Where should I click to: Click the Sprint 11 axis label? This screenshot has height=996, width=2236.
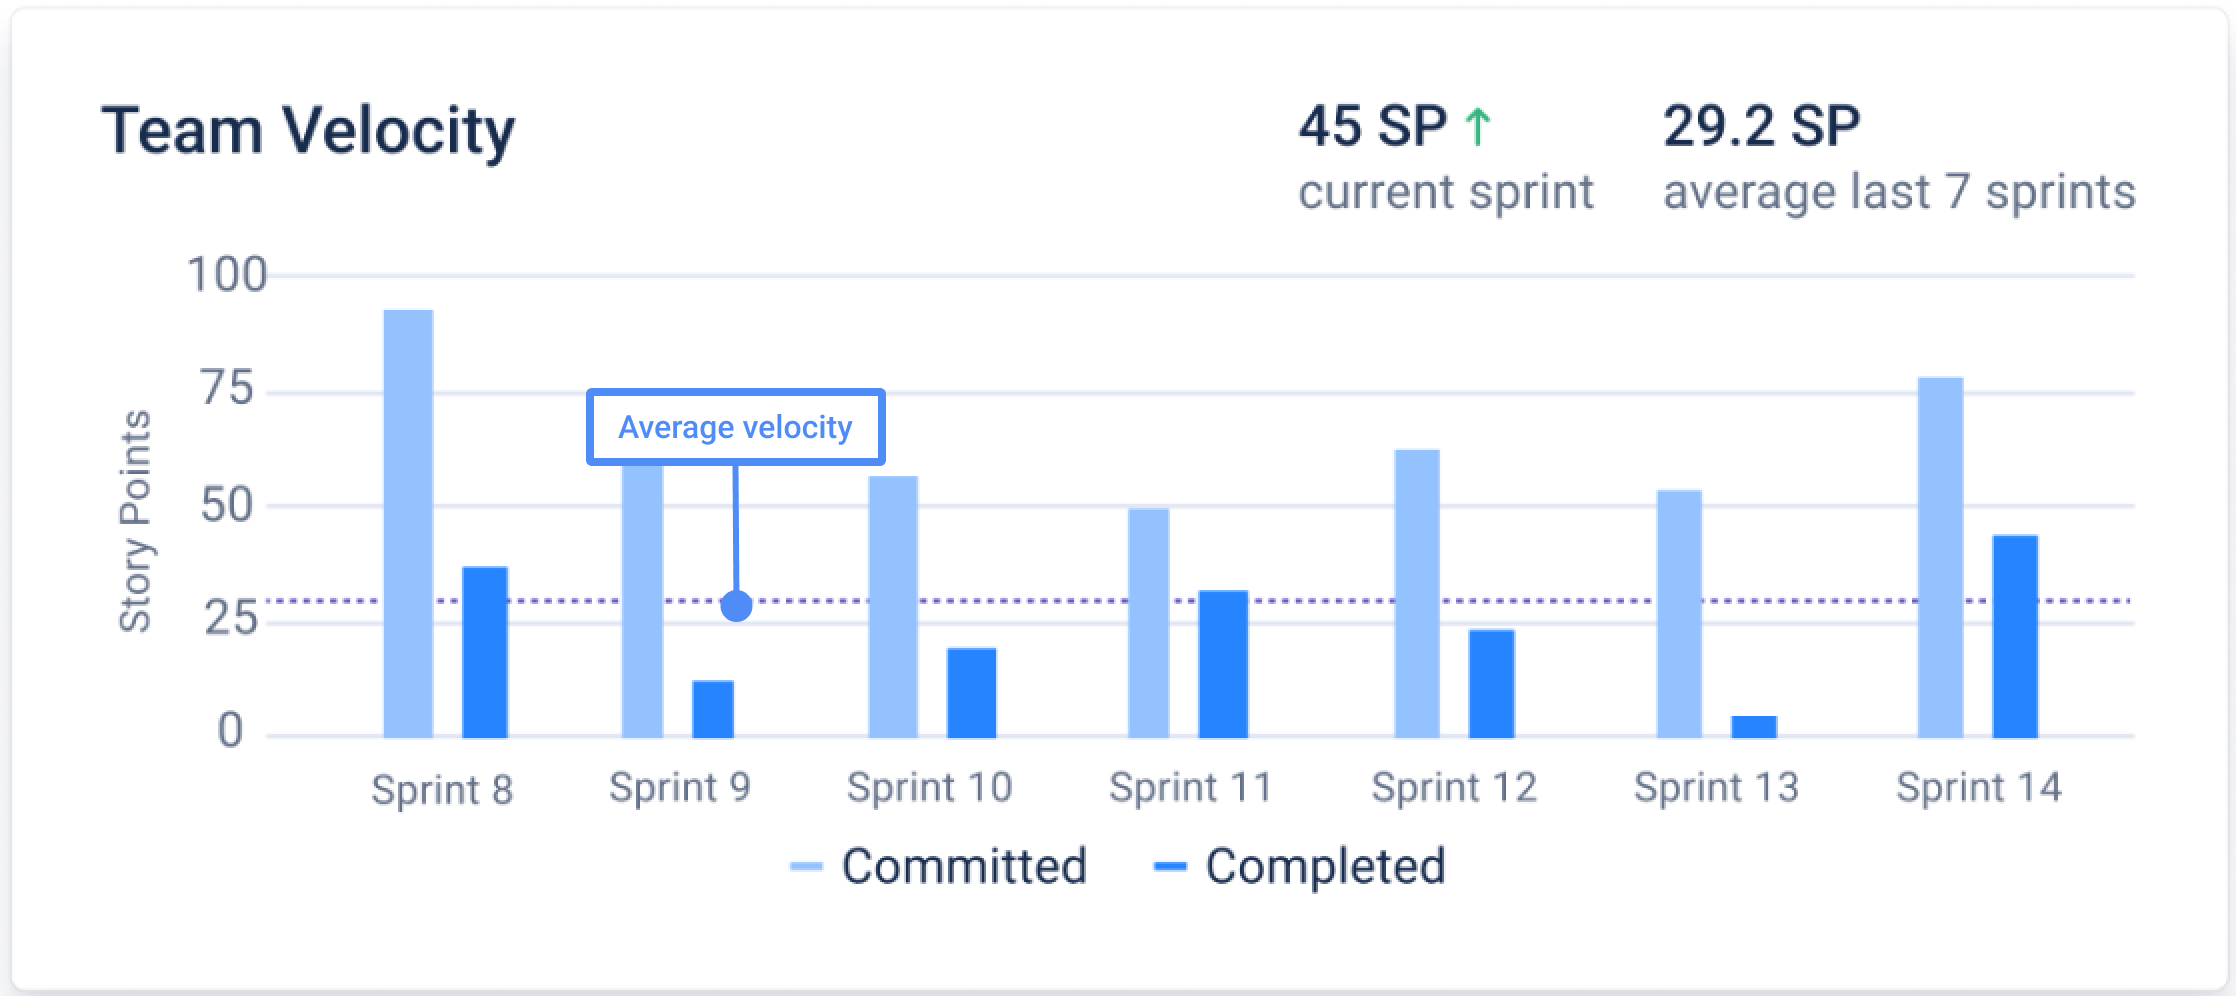click(x=1190, y=788)
